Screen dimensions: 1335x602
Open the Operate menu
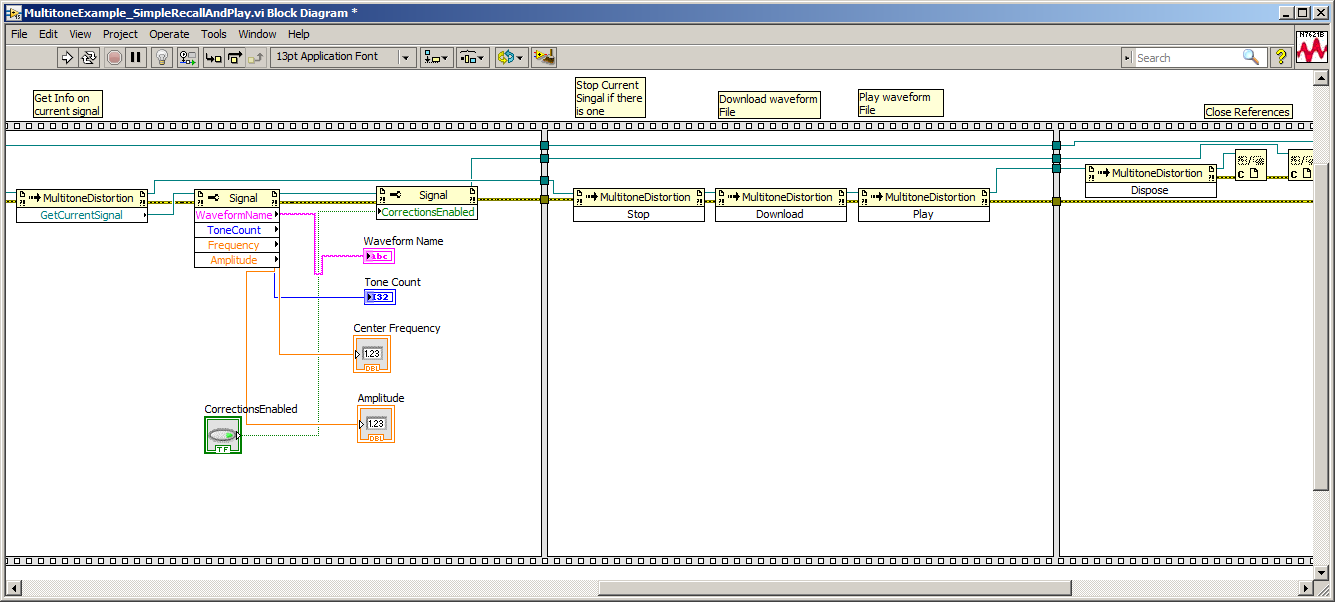pyautogui.click(x=170, y=34)
